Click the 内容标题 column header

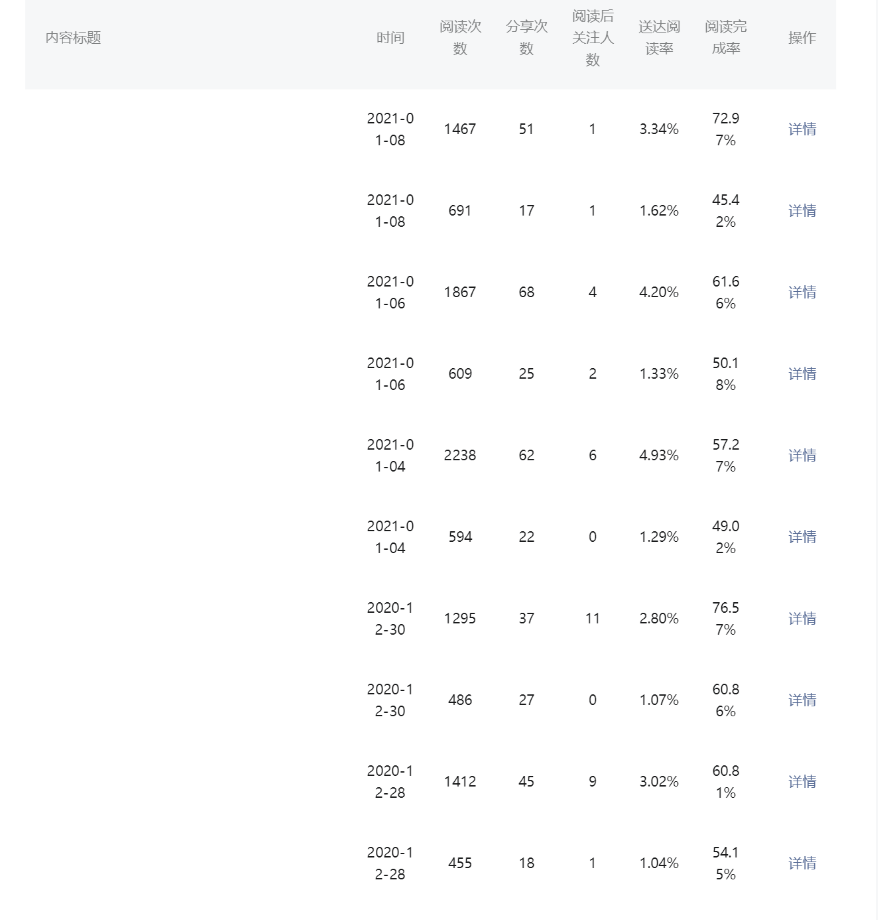[73, 38]
